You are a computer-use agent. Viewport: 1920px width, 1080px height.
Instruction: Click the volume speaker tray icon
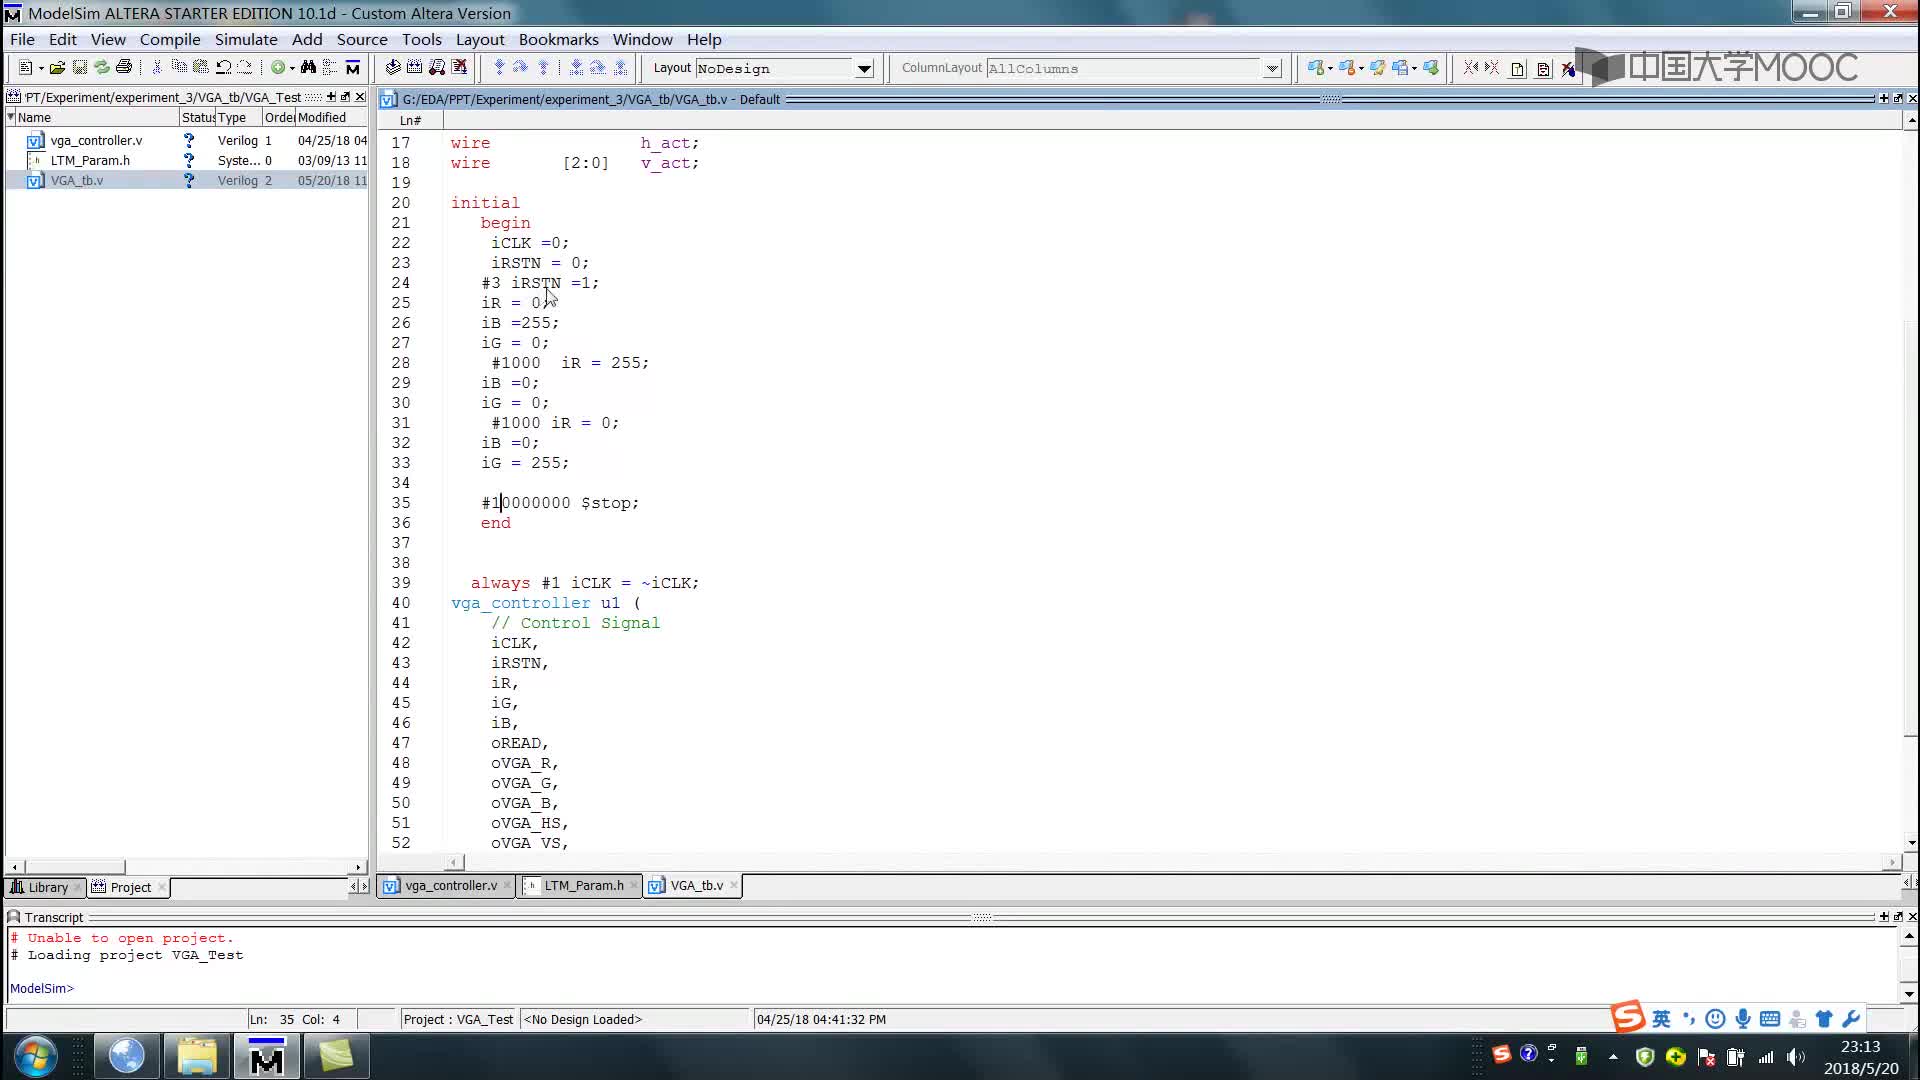point(1796,1056)
